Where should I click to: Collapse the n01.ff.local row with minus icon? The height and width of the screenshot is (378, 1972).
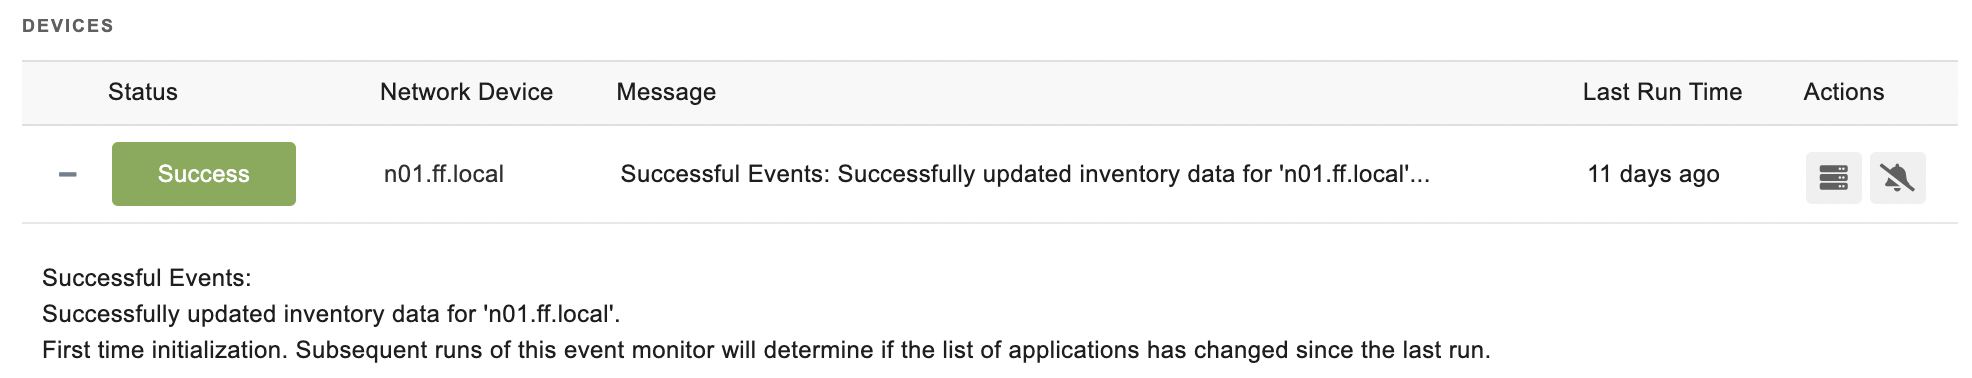click(67, 175)
